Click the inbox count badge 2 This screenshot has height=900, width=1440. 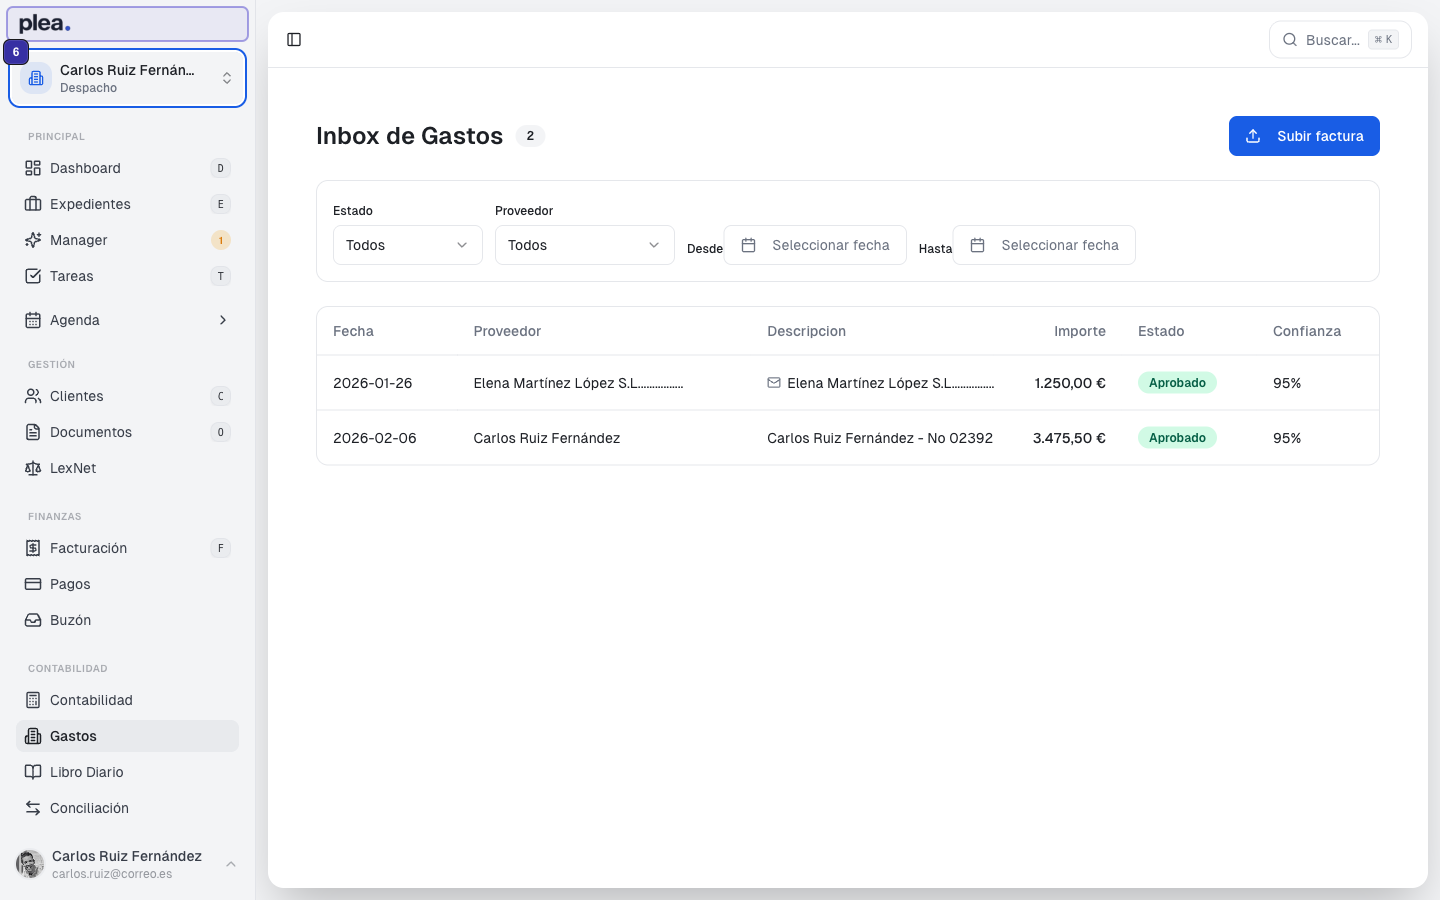click(x=530, y=136)
